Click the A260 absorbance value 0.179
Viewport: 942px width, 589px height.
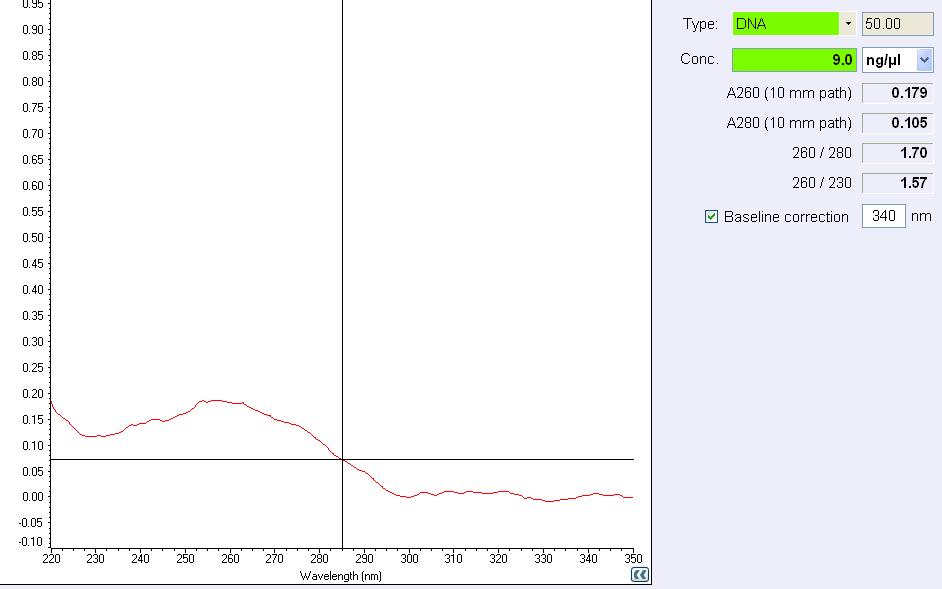[x=897, y=93]
